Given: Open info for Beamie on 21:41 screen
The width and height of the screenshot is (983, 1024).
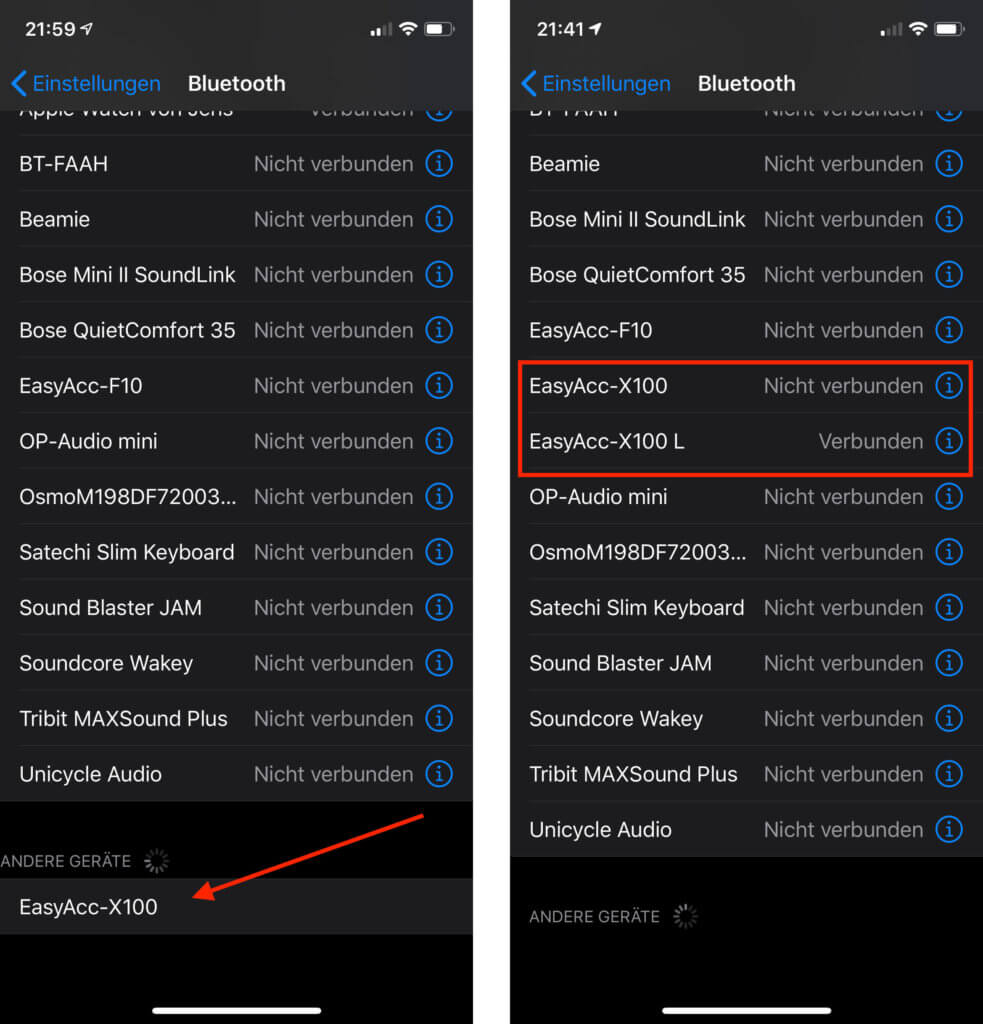Looking at the screenshot, I should pyautogui.click(x=949, y=163).
